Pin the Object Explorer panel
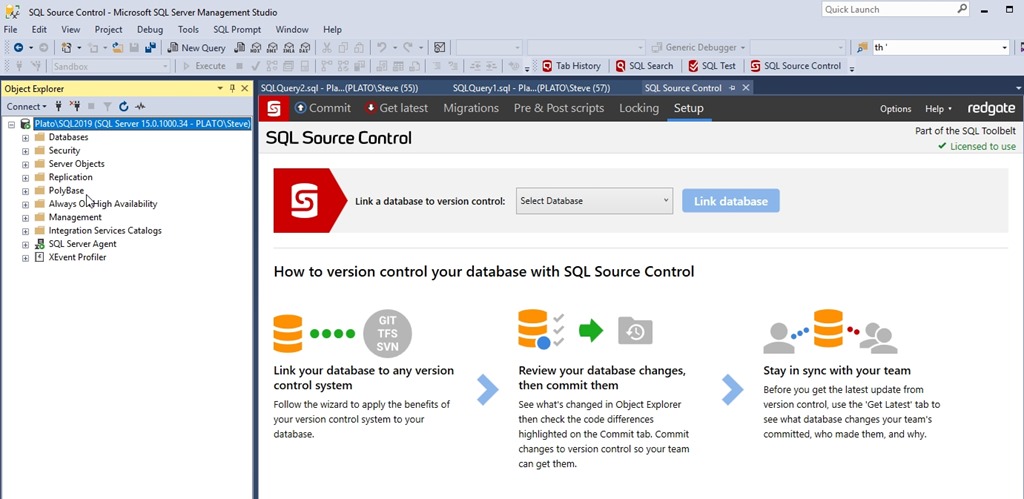The height and width of the screenshot is (499, 1024). 233,88
